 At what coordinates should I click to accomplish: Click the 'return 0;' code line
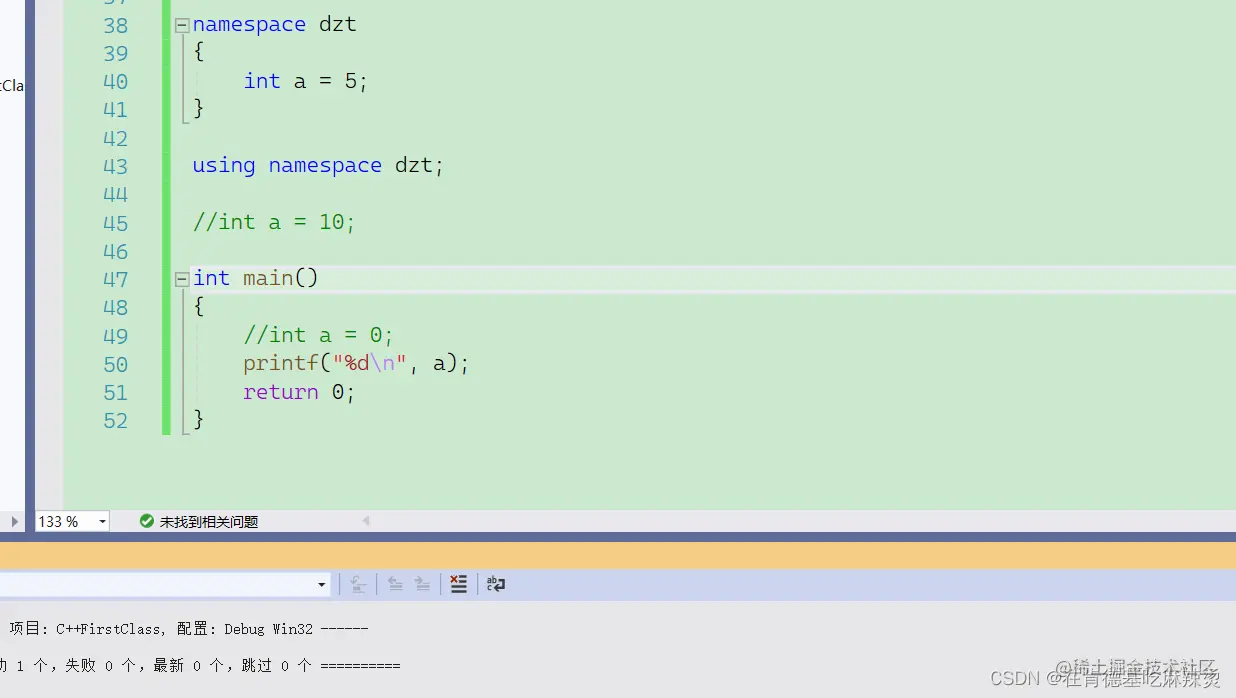[299, 392]
